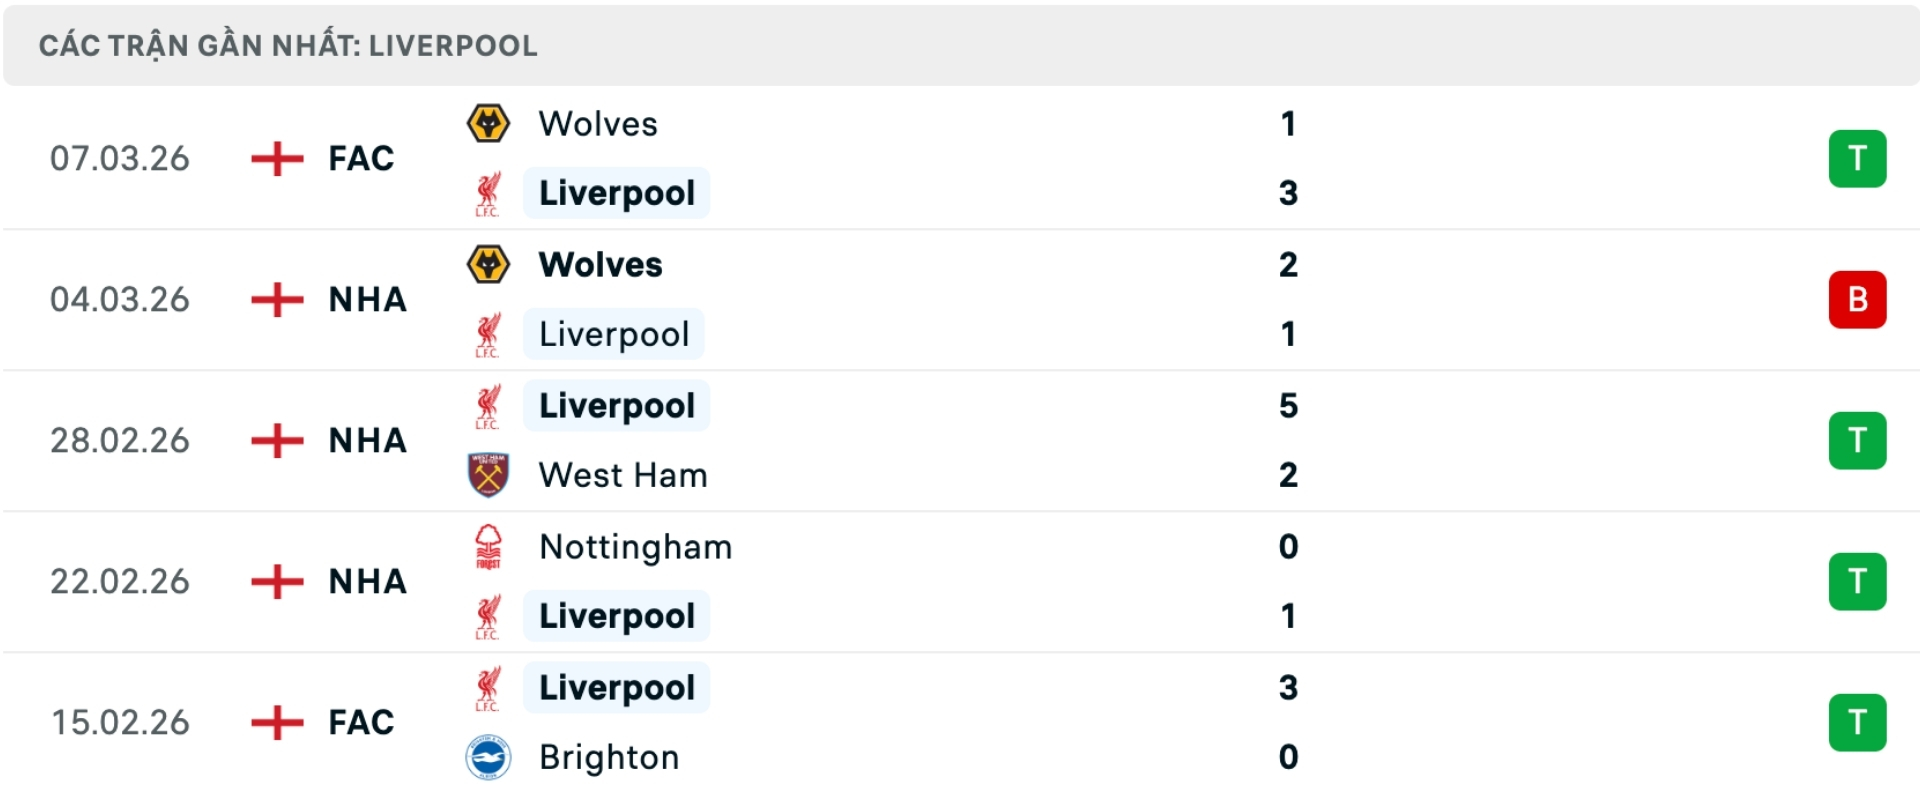This screenshot has width=1920, height=792.
Task: Click the Nottingham Forest crest icon
Action: (488, 547)
